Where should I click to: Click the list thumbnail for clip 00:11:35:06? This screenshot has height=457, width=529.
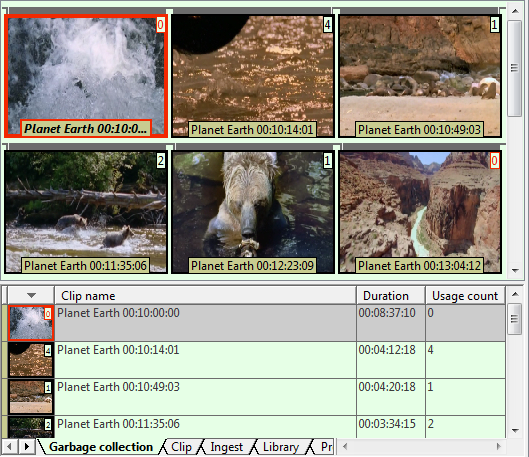[31, 427]
